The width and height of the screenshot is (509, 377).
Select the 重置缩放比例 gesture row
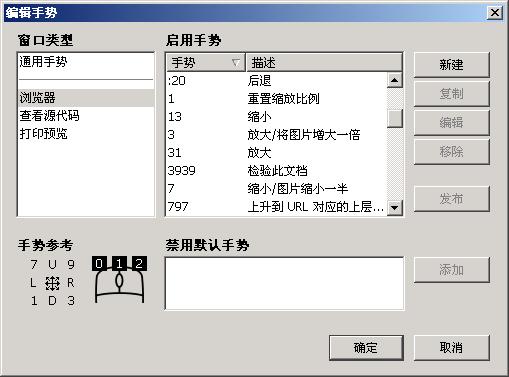click(277, 99)
